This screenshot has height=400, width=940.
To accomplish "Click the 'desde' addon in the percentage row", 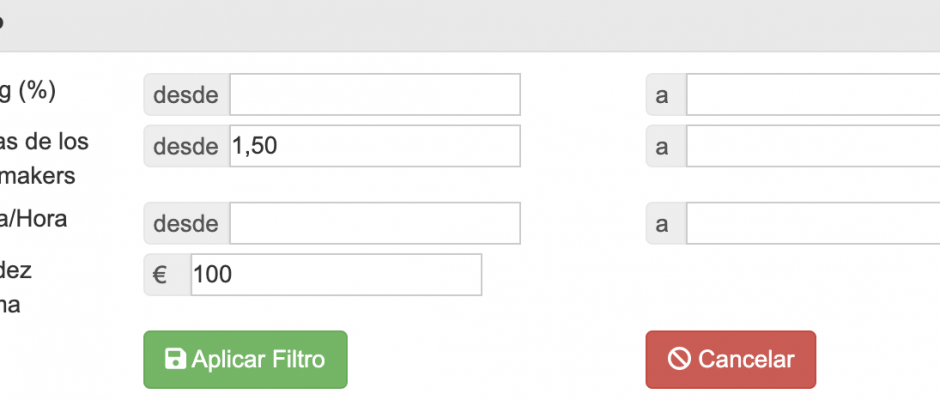I will (186, 95).
